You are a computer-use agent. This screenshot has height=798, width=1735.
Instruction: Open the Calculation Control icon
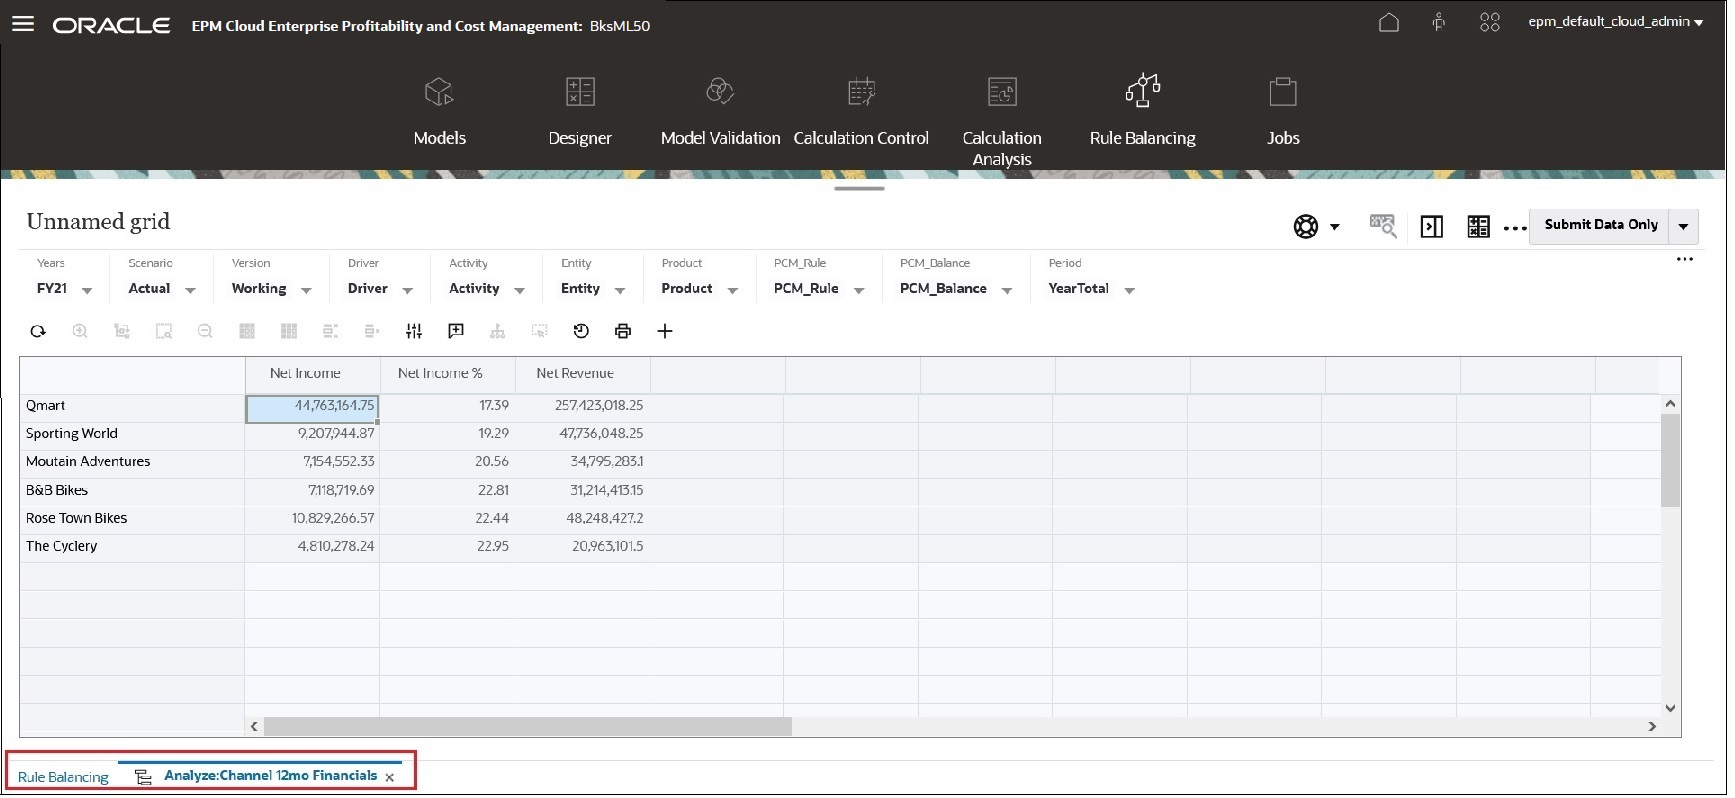[861, 92]
